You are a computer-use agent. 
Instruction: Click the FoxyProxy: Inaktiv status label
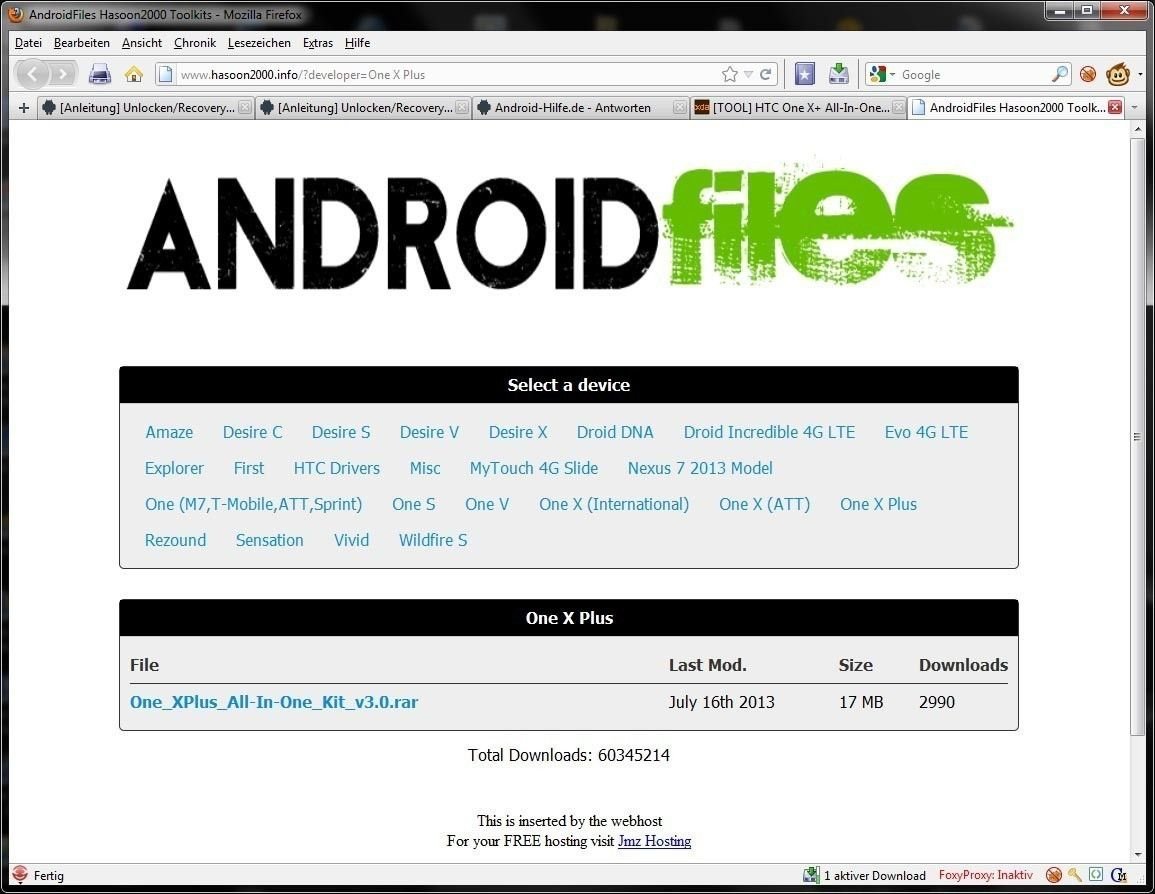[x=986, y=875]
